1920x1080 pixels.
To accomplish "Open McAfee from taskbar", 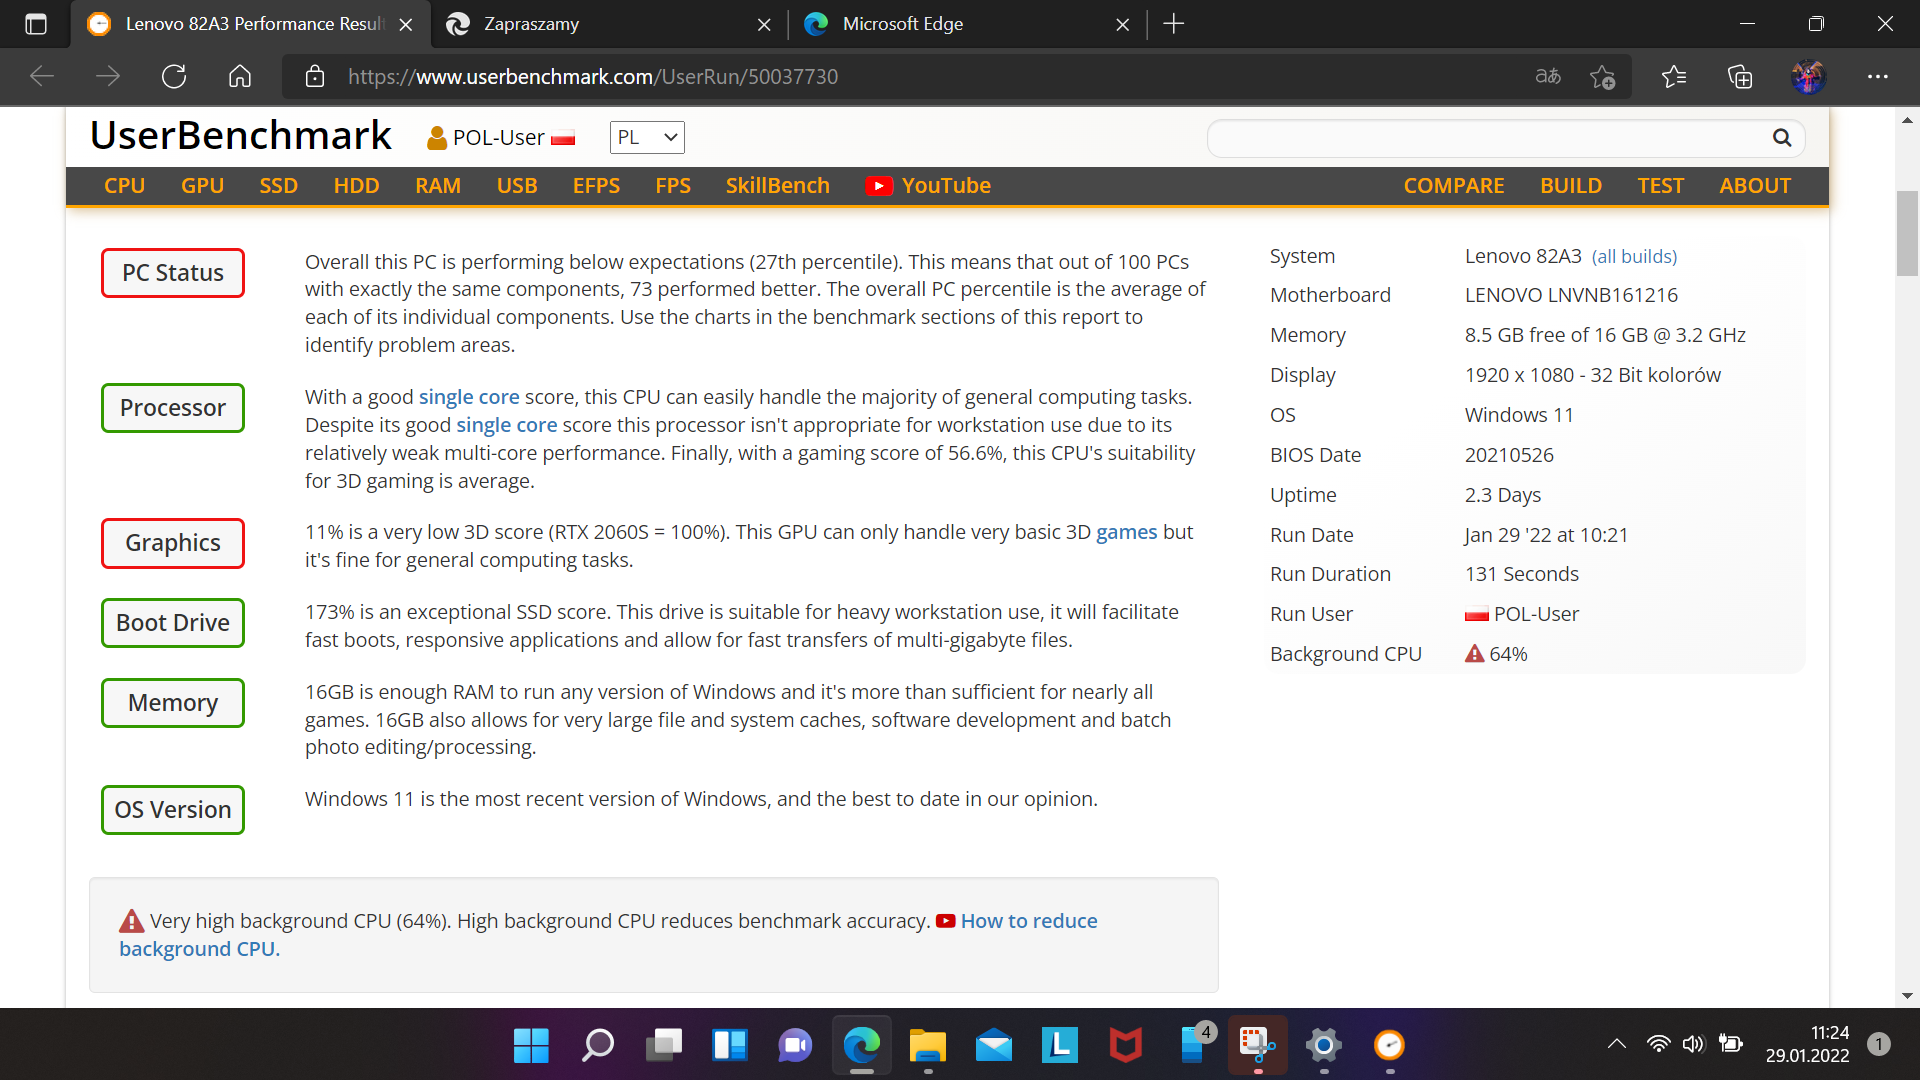I will click(x=1125, y=1046).
